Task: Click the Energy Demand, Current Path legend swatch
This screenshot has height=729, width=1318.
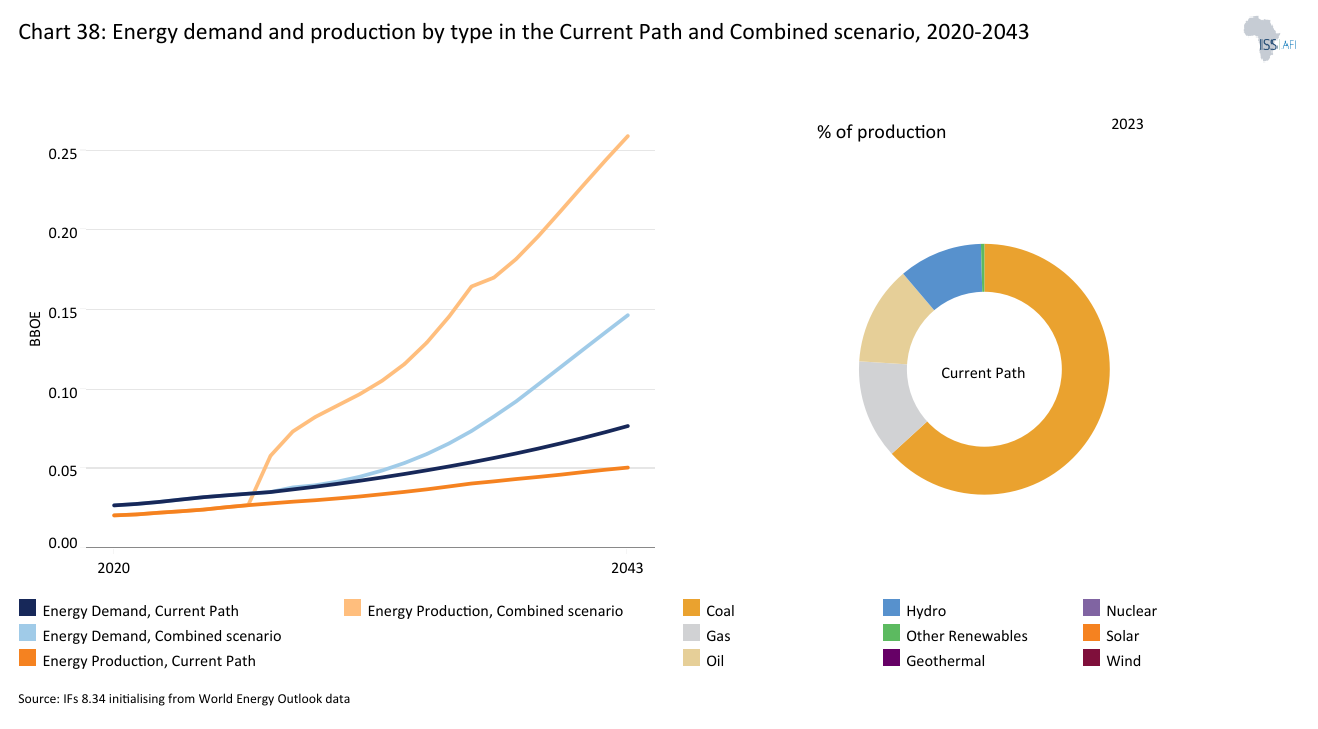Action: 28,608
